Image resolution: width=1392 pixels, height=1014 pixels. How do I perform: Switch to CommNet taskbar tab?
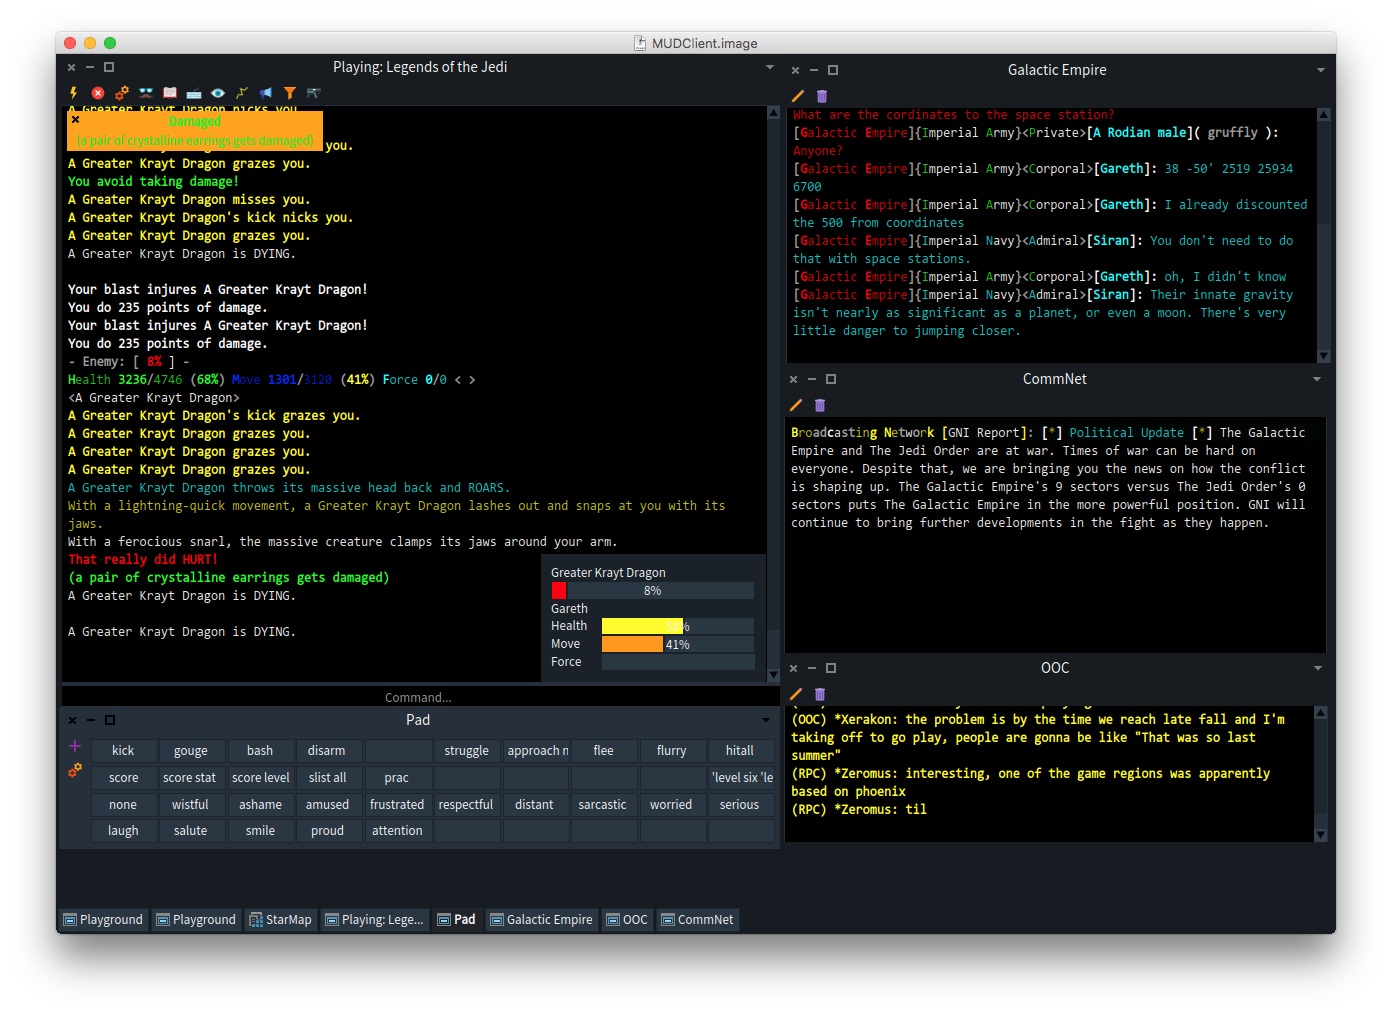coord(698,919)
